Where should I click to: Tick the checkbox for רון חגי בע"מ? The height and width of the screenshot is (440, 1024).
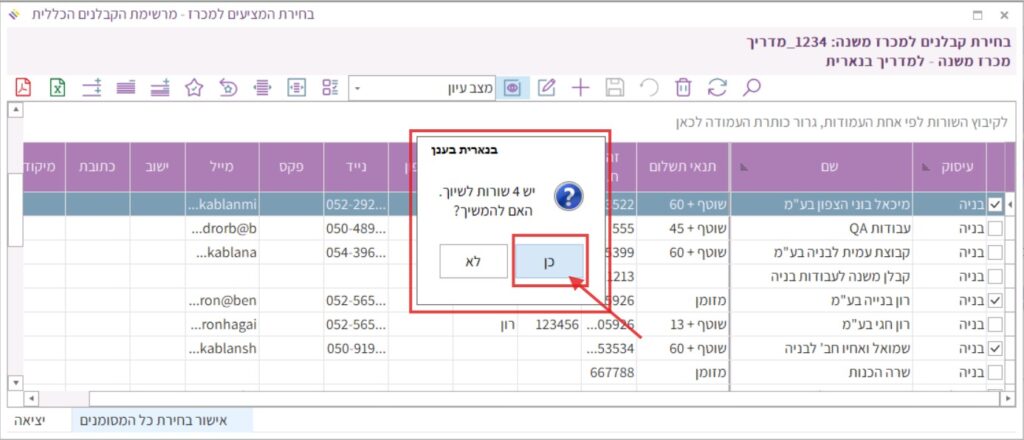(995, 324)
